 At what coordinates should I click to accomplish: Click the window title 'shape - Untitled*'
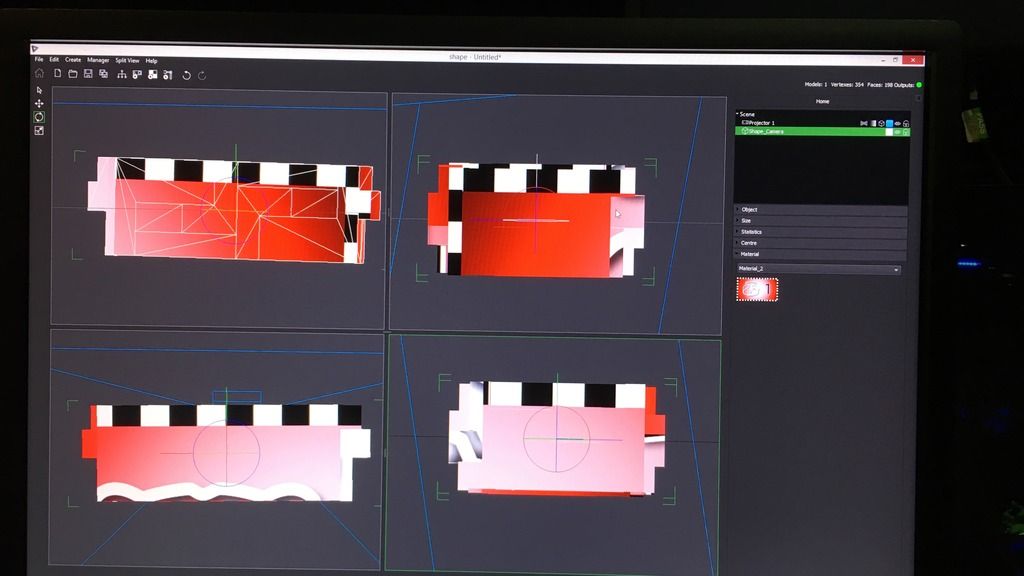pyautogui.click(x=475, y=57)
